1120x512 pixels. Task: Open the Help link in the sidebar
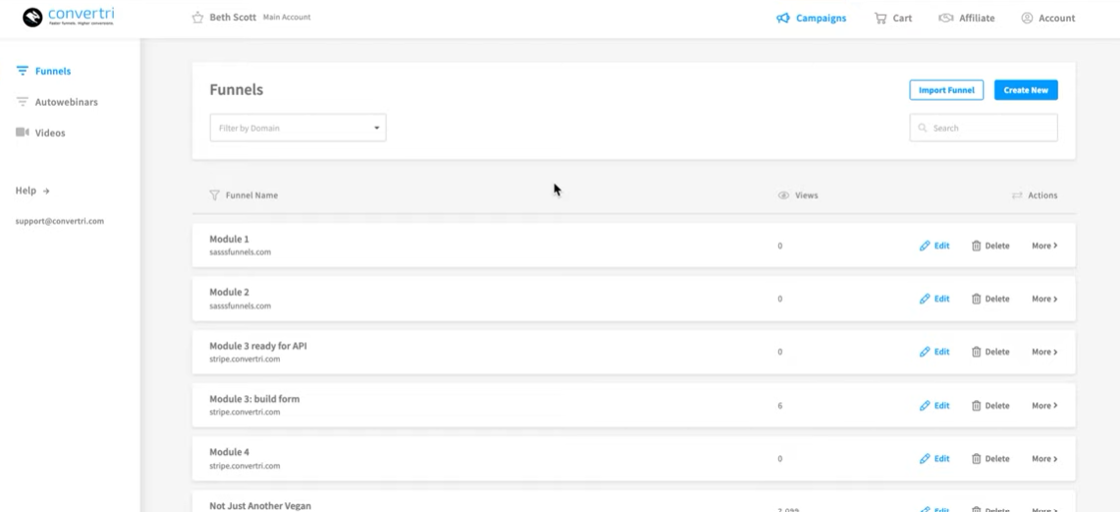[x=32, y=190]
